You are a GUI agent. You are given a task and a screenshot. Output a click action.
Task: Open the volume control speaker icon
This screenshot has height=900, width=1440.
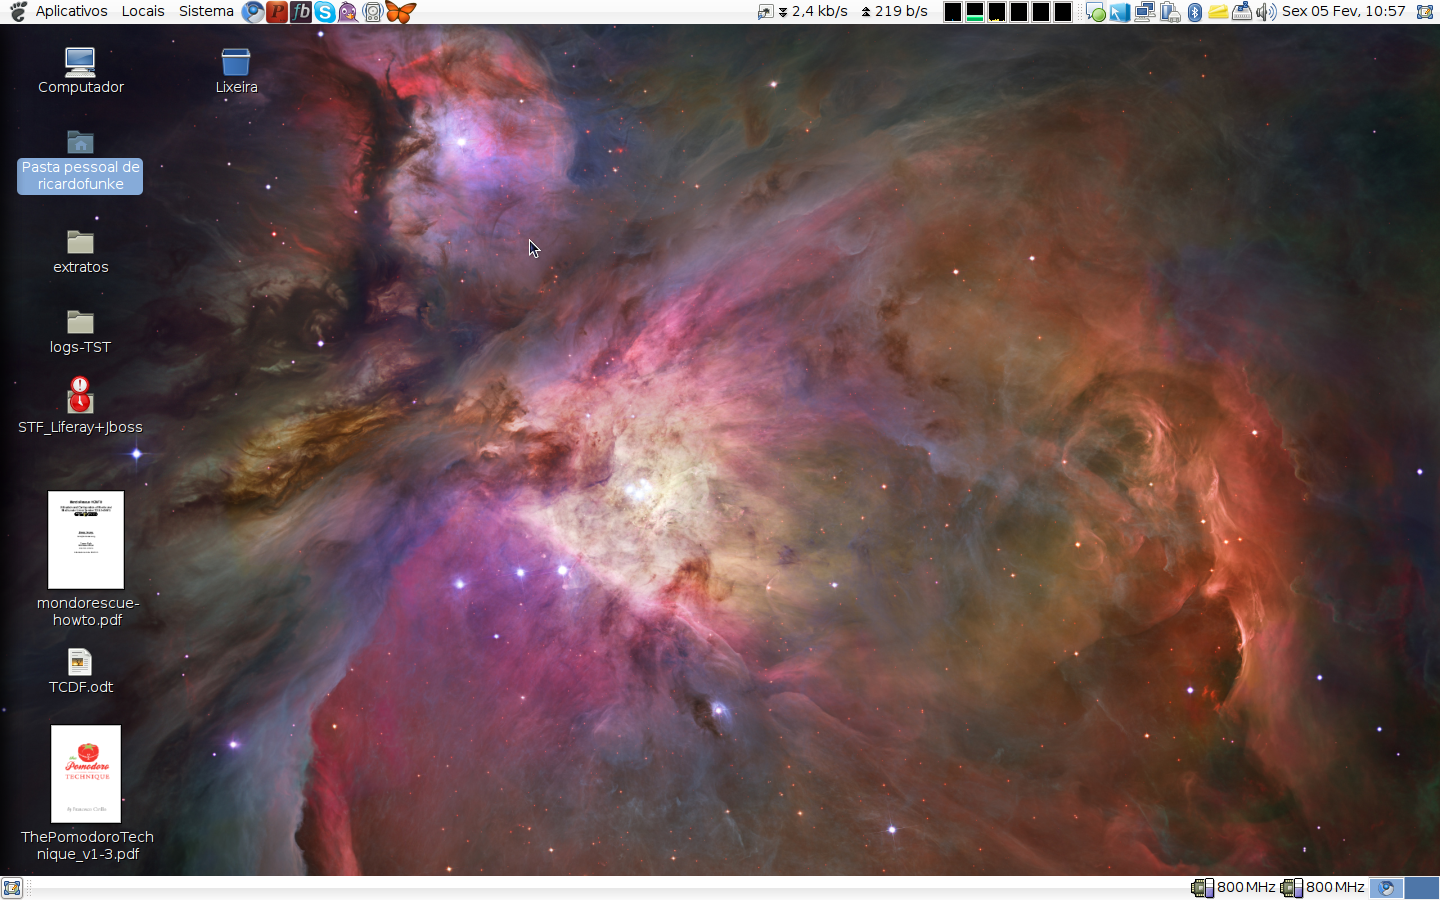pyautogui.click(x=1266, y=12)
